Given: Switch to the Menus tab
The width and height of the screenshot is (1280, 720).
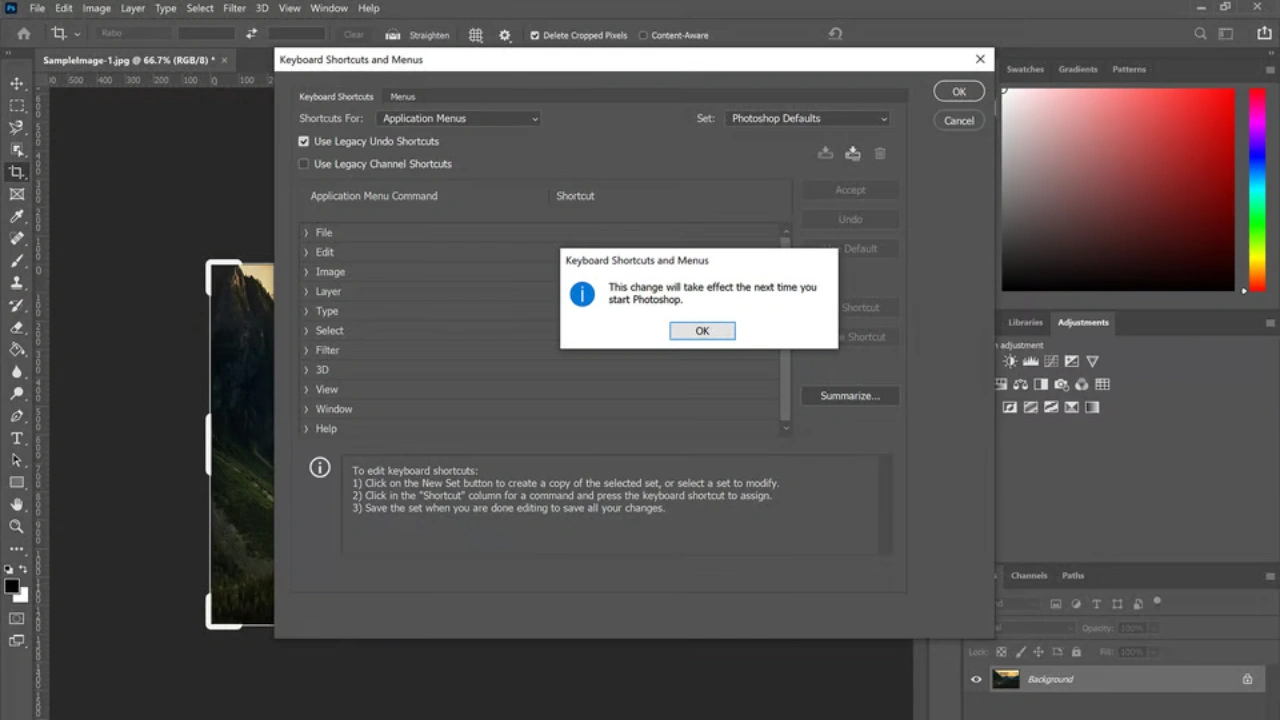Looking at the screenshot, I should (402, 96).
